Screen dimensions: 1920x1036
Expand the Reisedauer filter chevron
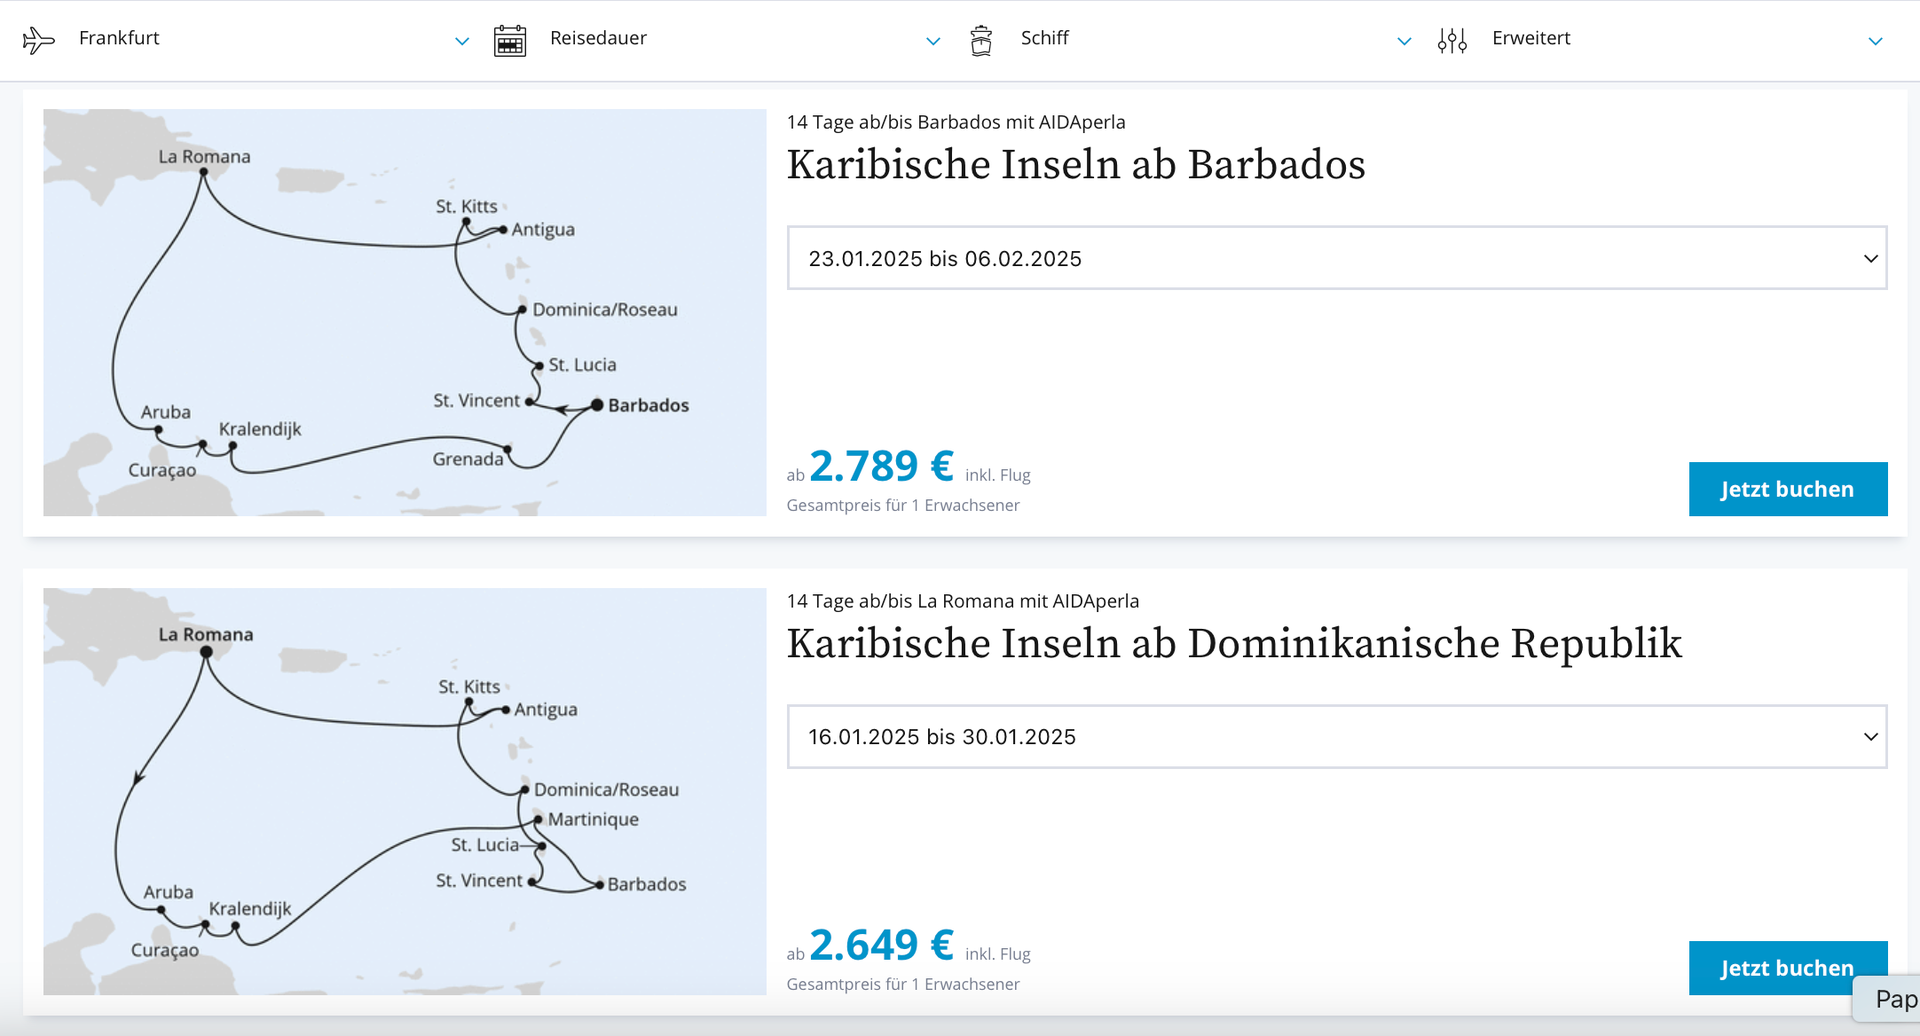[933, 42]
